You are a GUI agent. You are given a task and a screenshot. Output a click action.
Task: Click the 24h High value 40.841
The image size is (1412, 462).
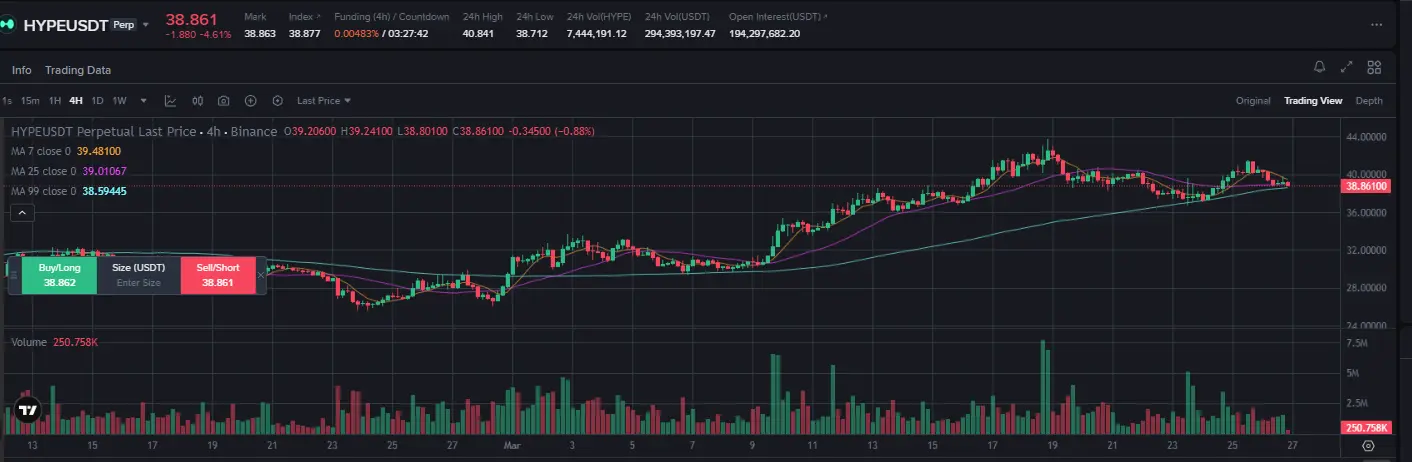pos(477,34)
